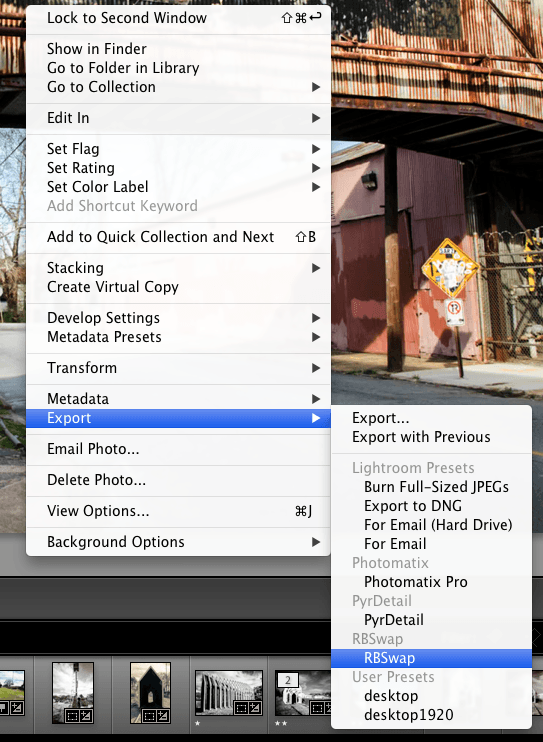Image resolution: width=543 pixels, height=742 pixels.
Task: Expand the Background Options submenu
Action: pos(178,542)
